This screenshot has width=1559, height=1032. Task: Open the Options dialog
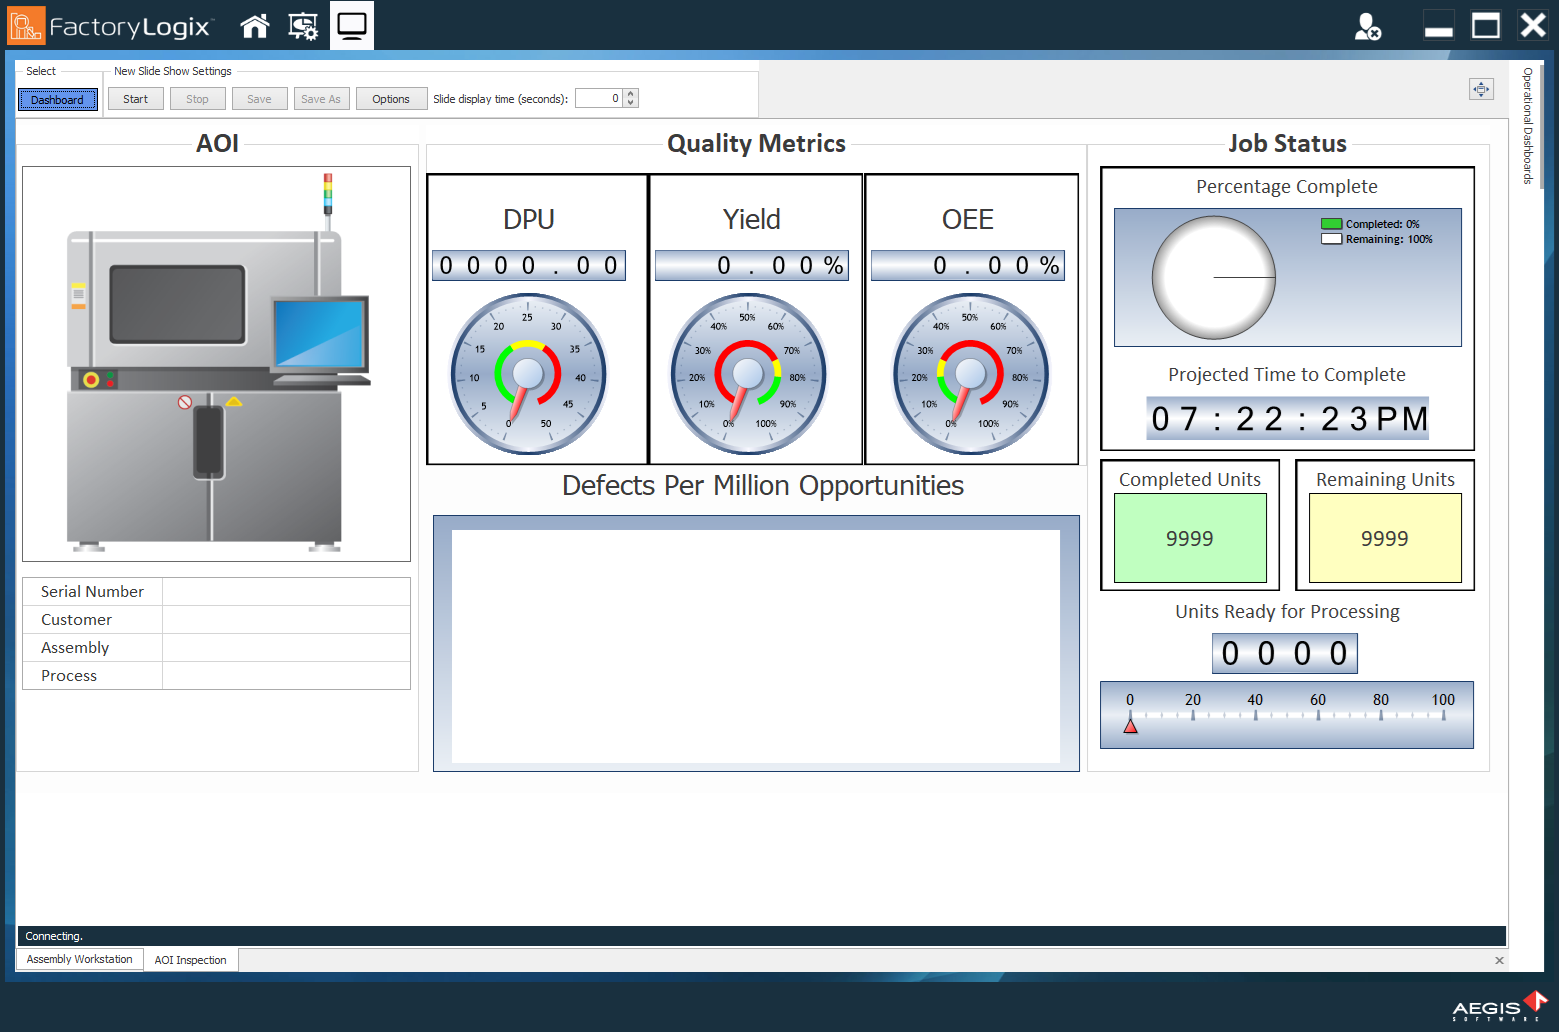(391, 98)
